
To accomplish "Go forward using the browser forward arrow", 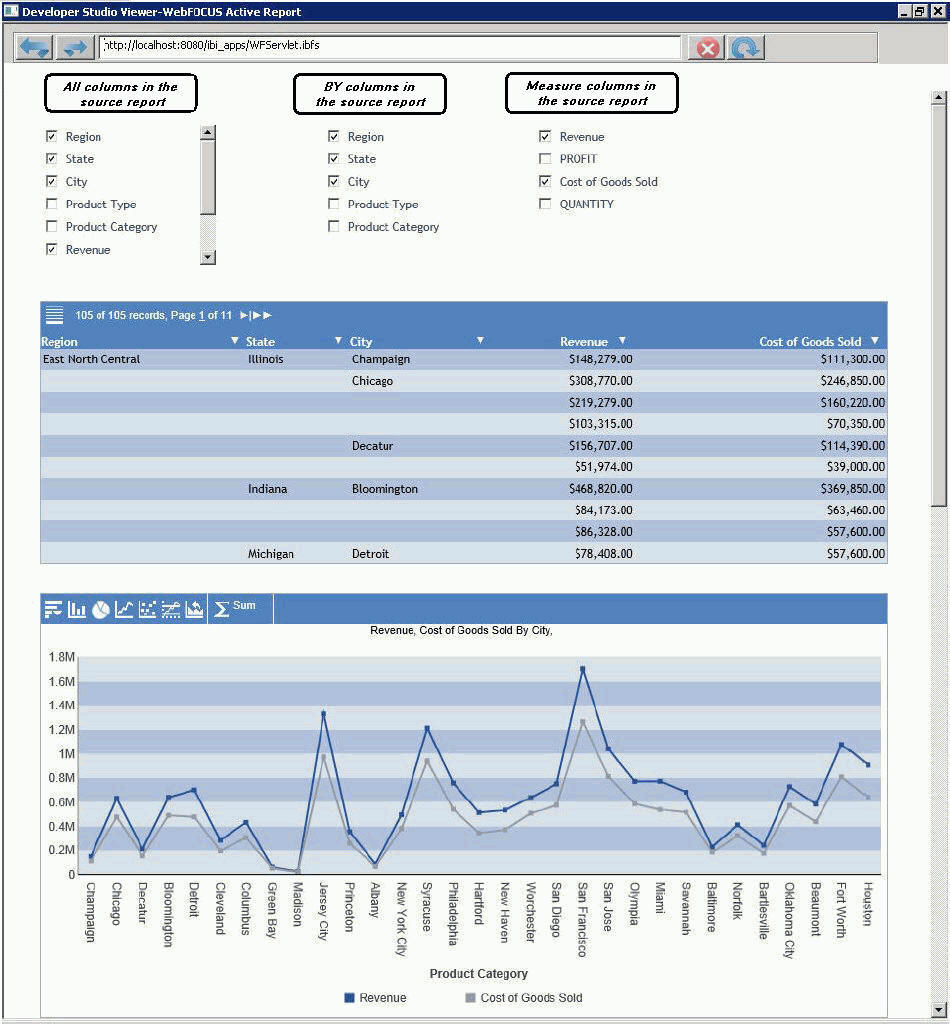I will (74, 47).
